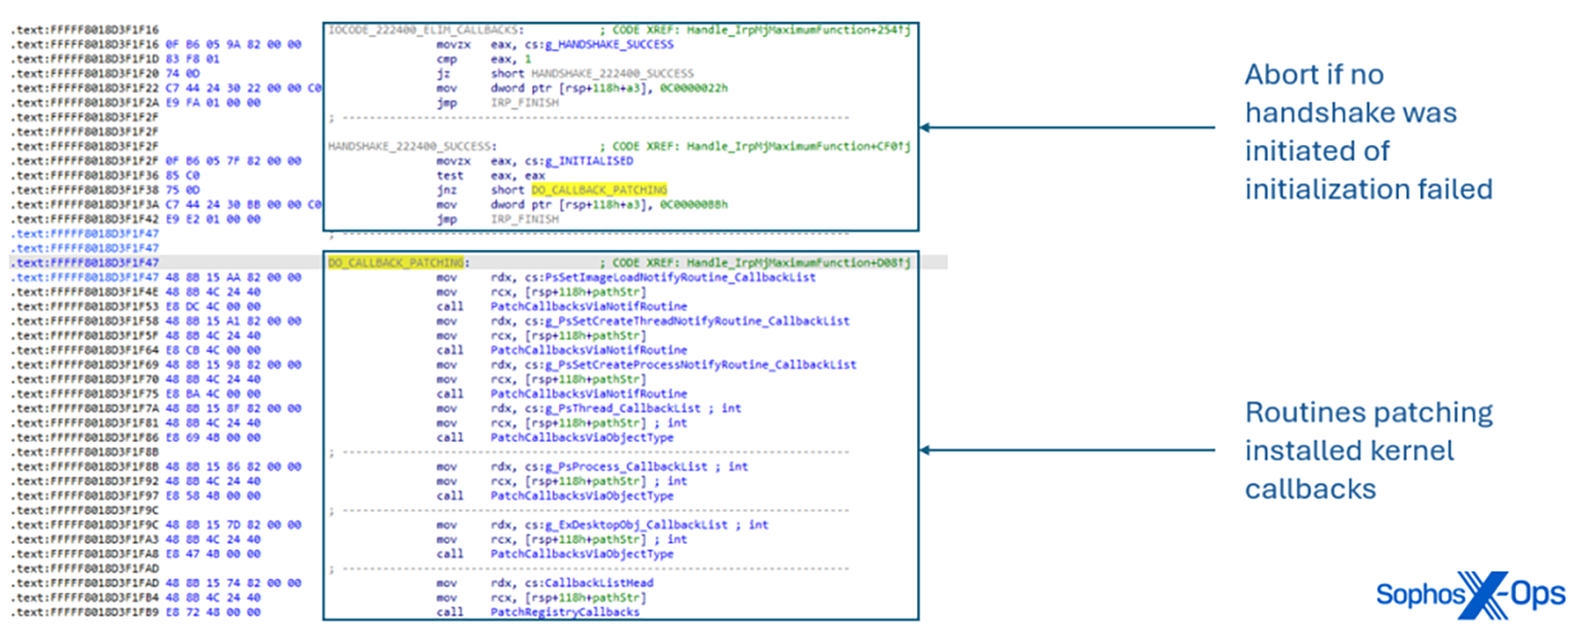Click PatchCallbacksViaObjectType in the row at FFFFF8018D3F1F86
The width and height of the screenshot is (1581, 630).
tap(582, 437)
